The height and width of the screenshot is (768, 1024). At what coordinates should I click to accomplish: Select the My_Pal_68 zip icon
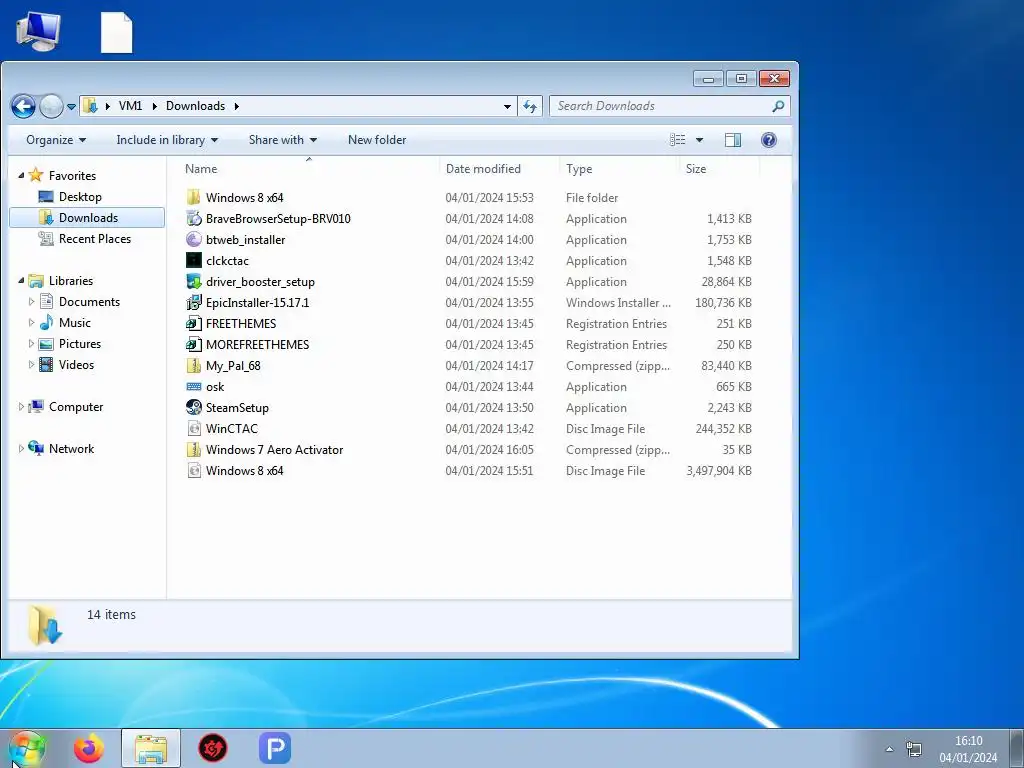193,366
